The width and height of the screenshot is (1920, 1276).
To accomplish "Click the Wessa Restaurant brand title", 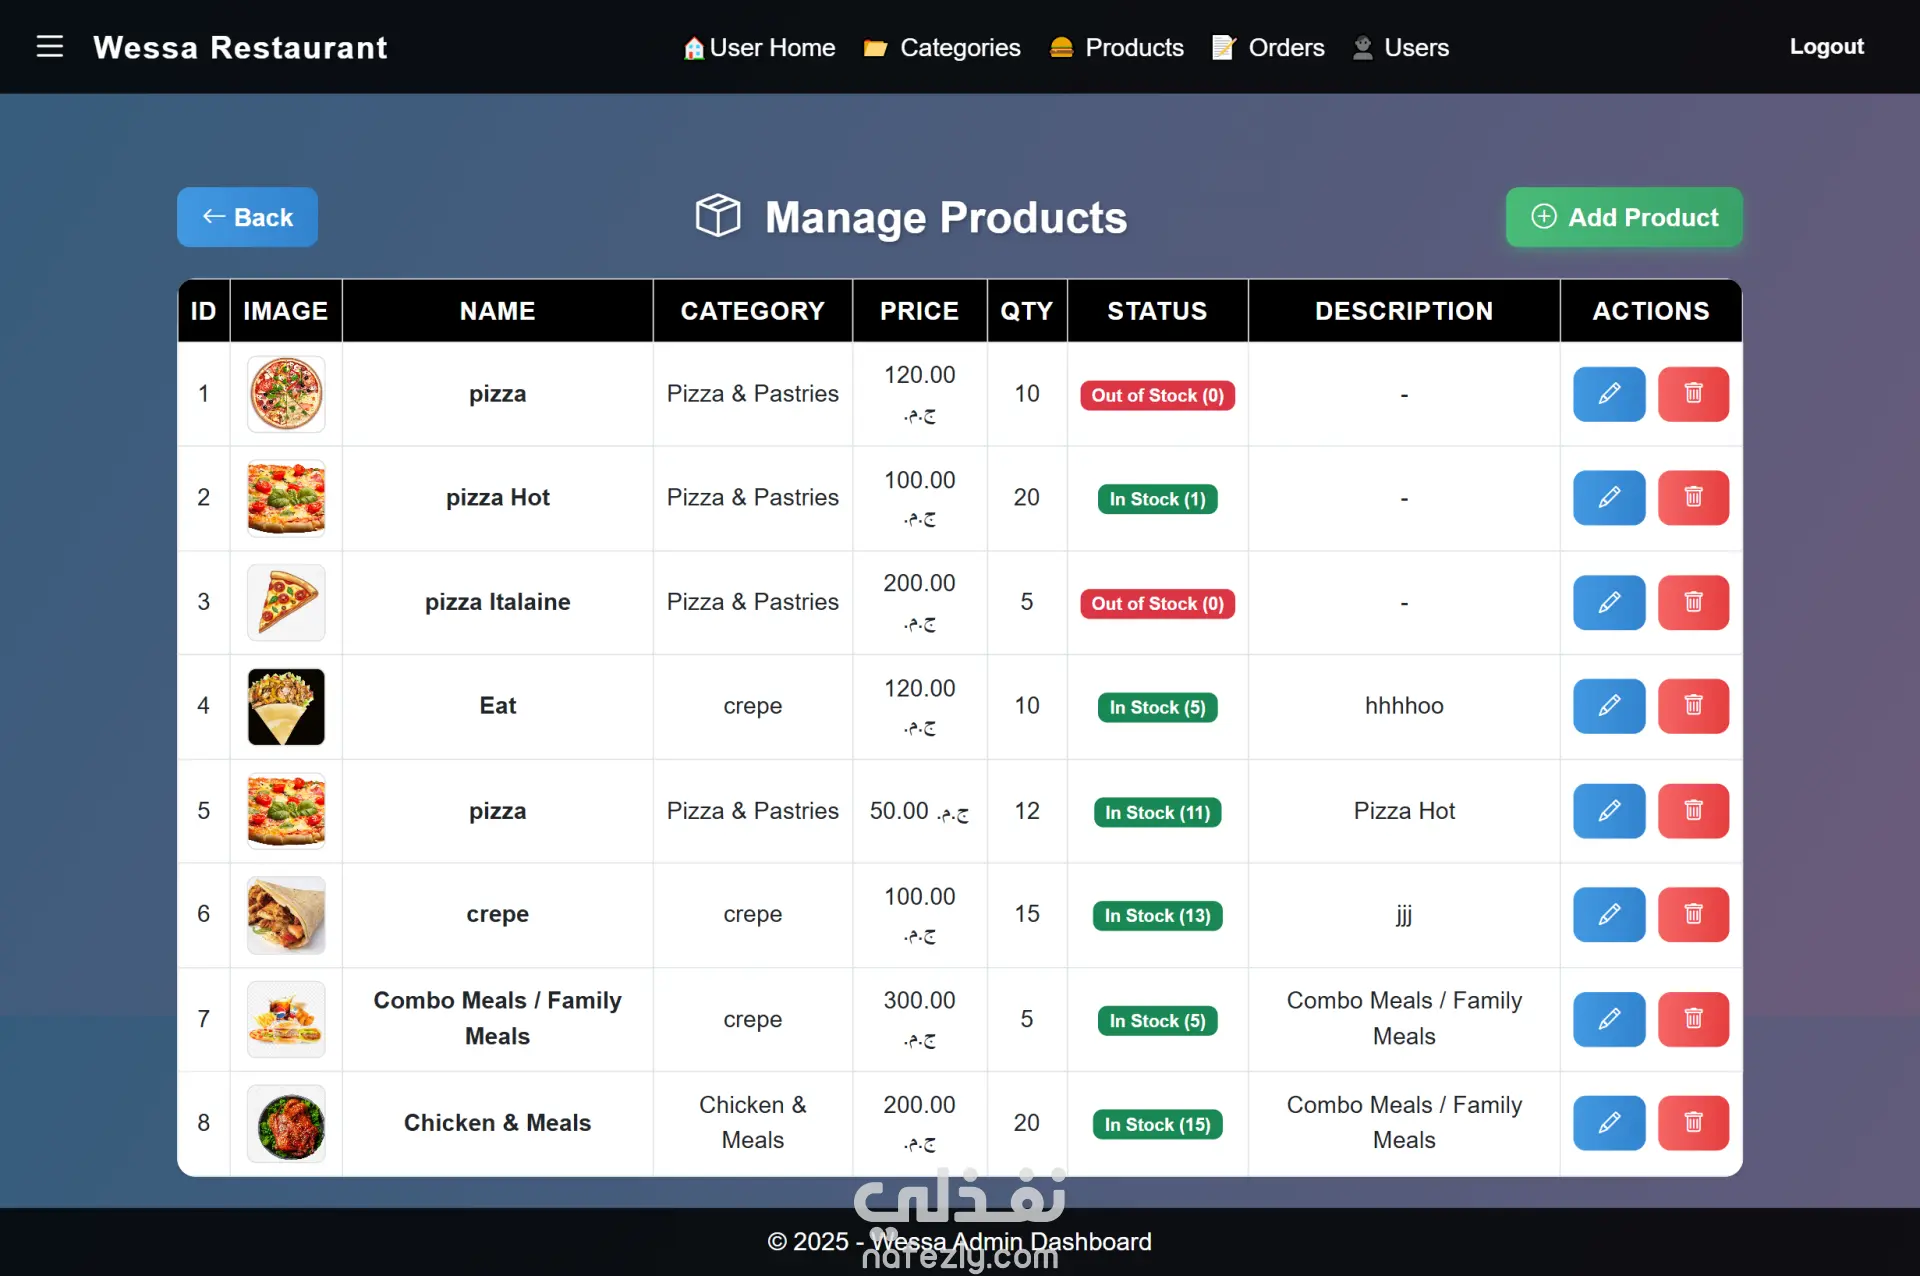I will 240,47.
